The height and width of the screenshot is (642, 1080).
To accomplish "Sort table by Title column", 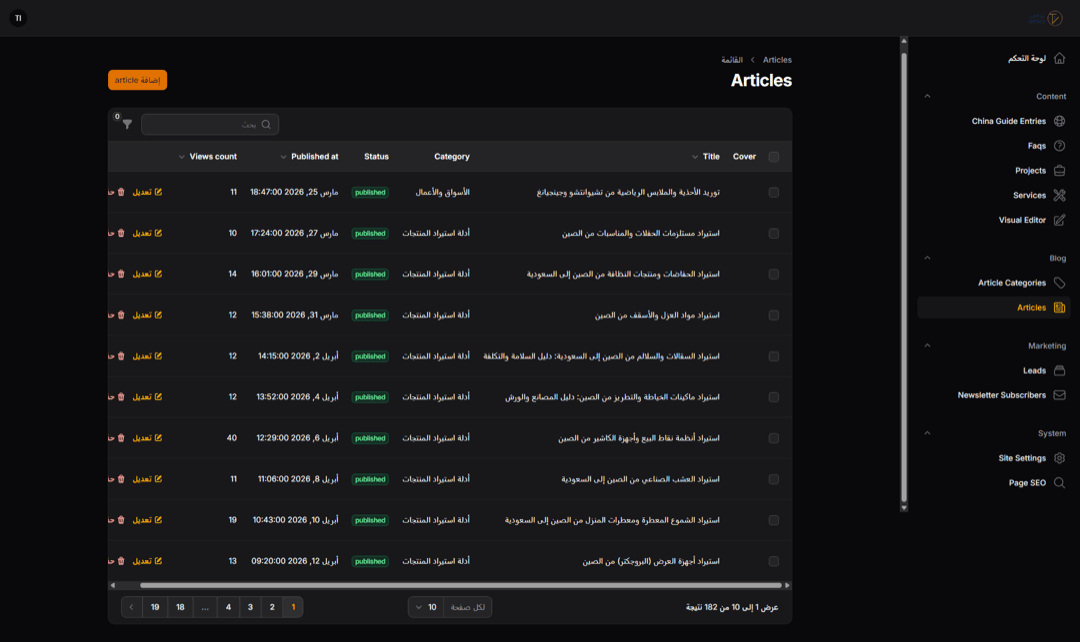I will [x=706, y=157].
